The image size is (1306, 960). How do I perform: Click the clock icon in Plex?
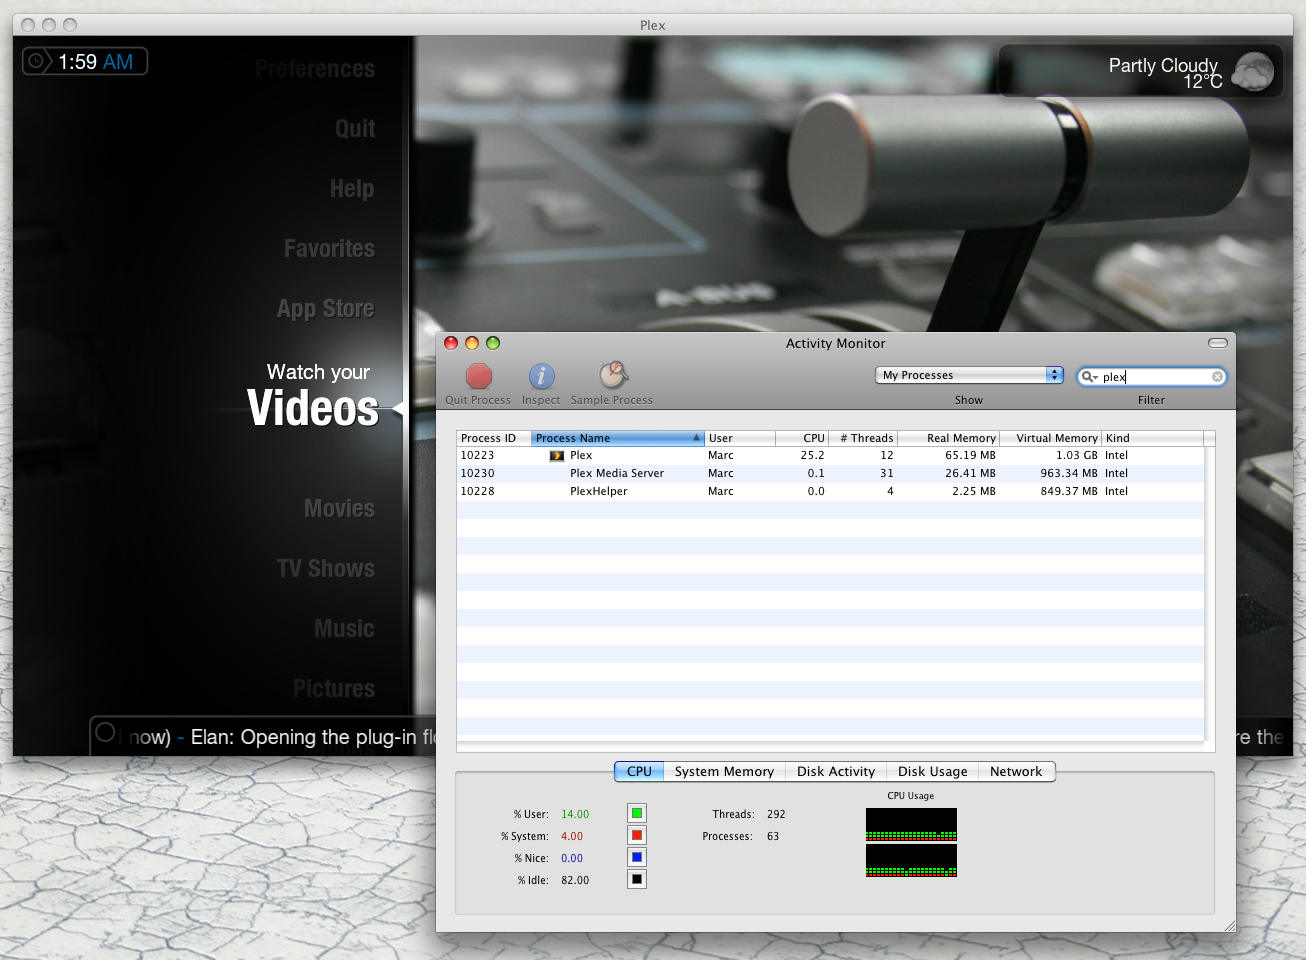36,62
